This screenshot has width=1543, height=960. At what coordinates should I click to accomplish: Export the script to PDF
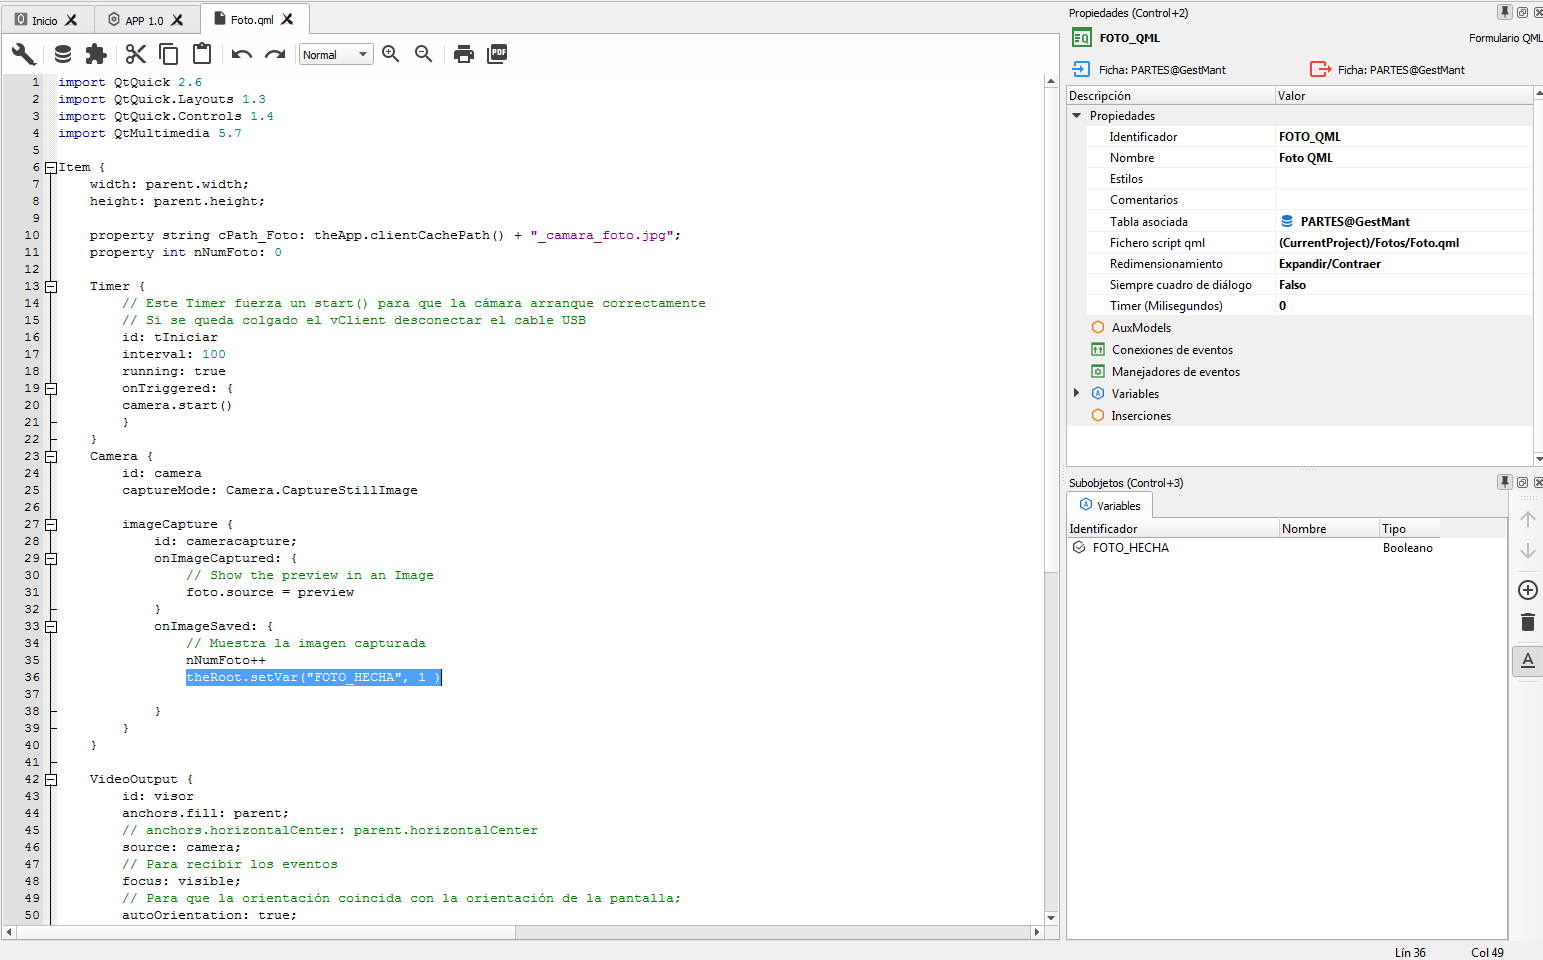[x=497, y=54]
